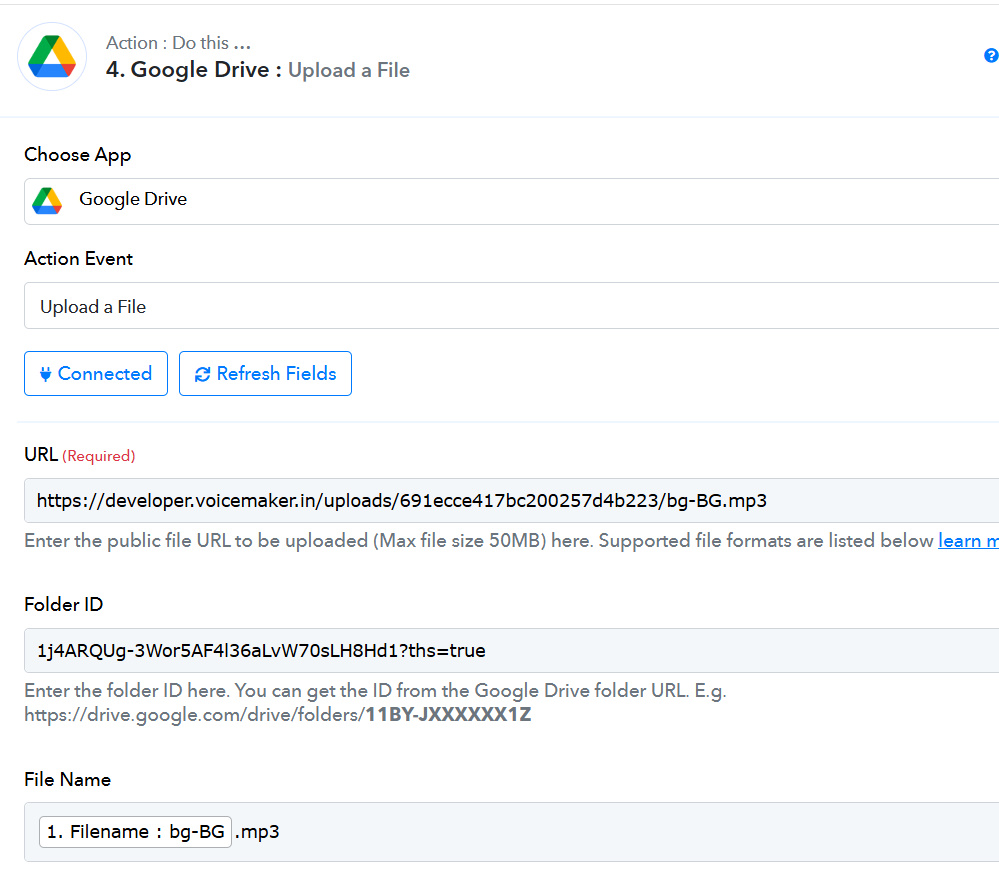Click the red '(Required)' marker next to URL
The height and width of the screenshot is (871, 999).
point(99,456)
